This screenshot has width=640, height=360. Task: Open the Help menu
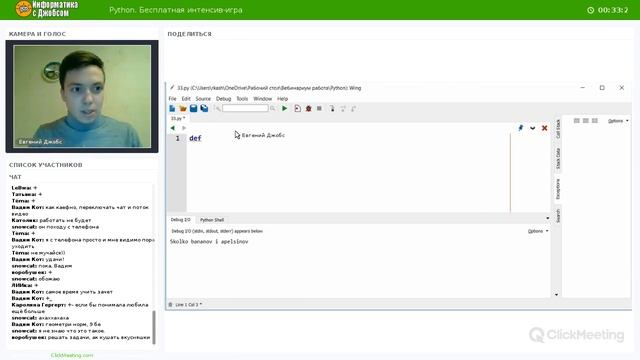(x=282, y=99)
